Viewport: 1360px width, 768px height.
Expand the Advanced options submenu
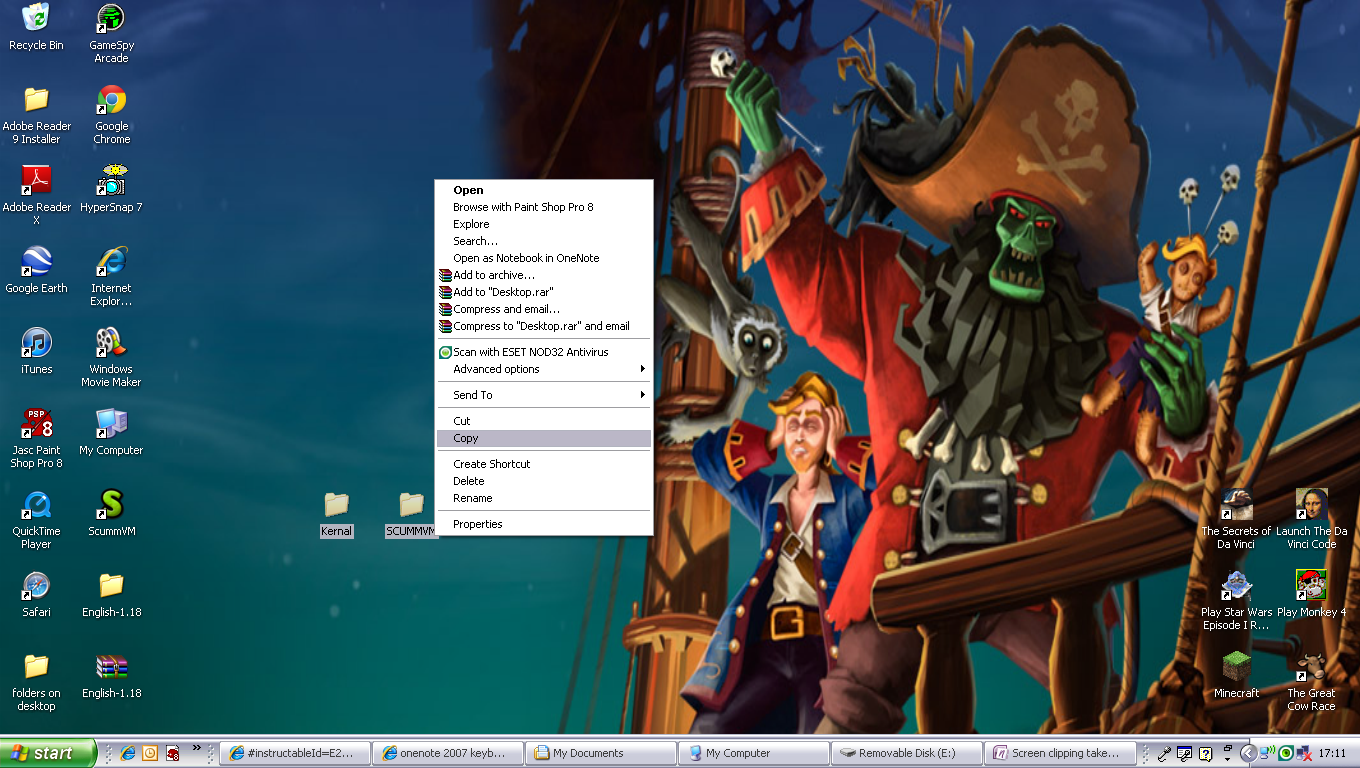[544, 369]
